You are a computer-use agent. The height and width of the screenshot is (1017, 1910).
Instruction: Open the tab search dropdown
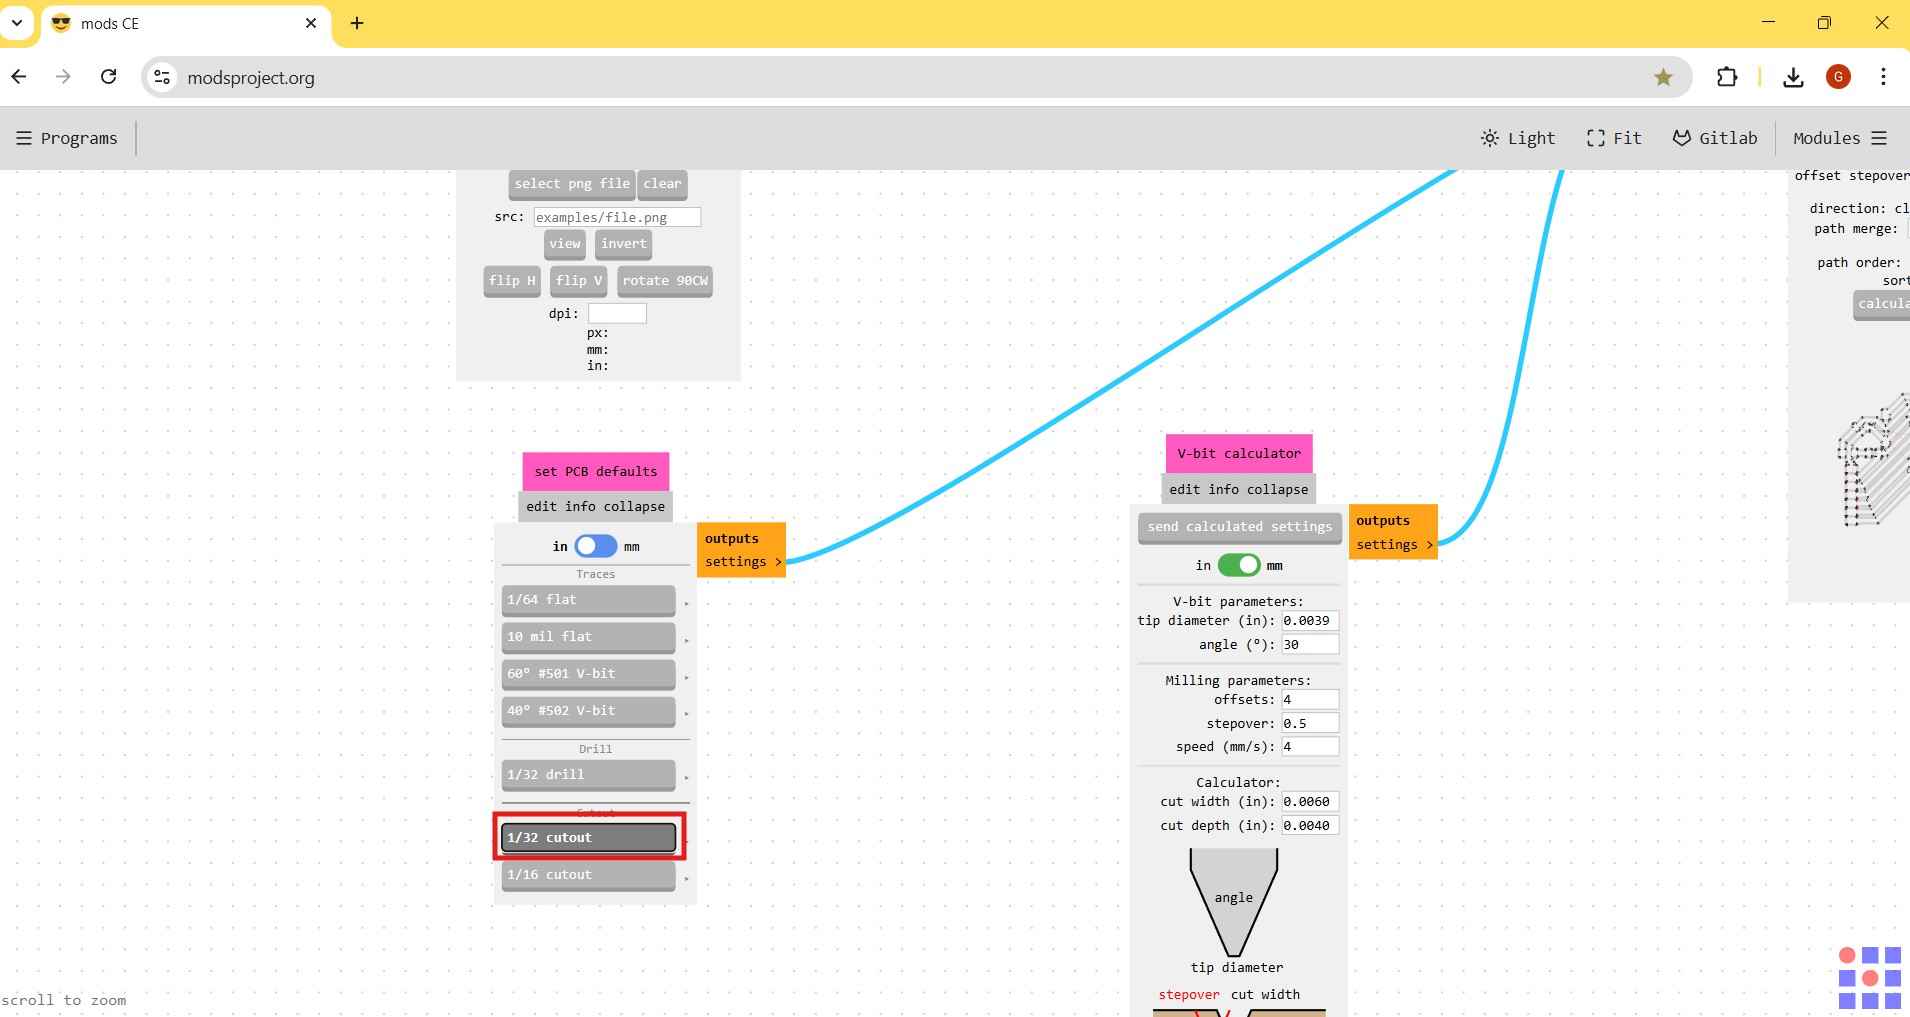coord(17,23)
